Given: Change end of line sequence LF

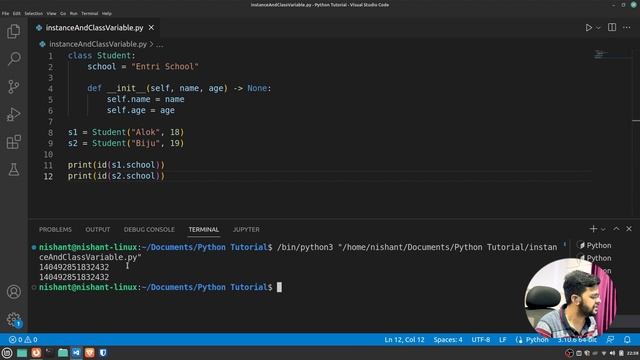Looking at the screenshot, I should coord(502,340).
